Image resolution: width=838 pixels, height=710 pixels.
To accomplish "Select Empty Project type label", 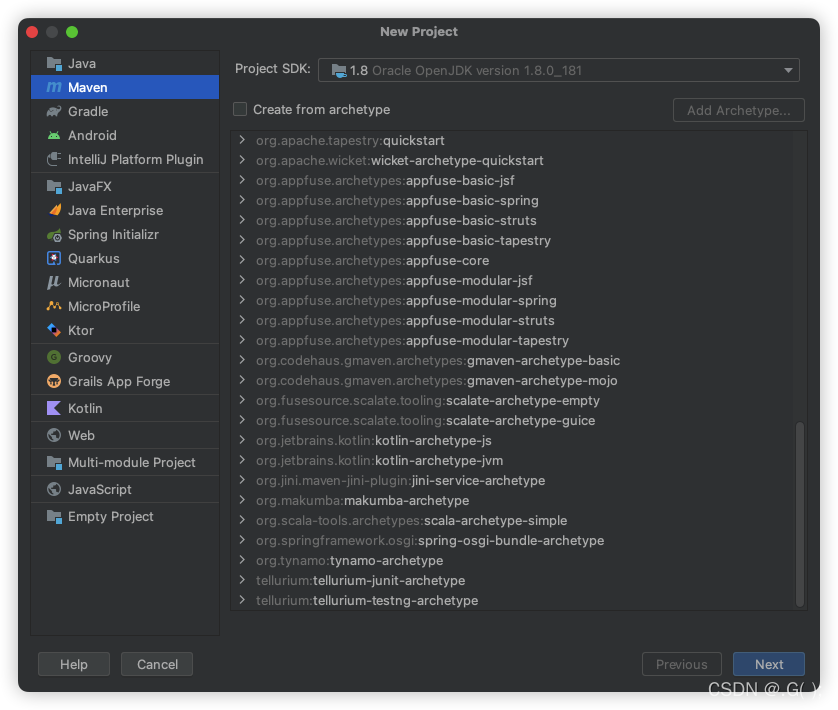I will click(111, 516).
